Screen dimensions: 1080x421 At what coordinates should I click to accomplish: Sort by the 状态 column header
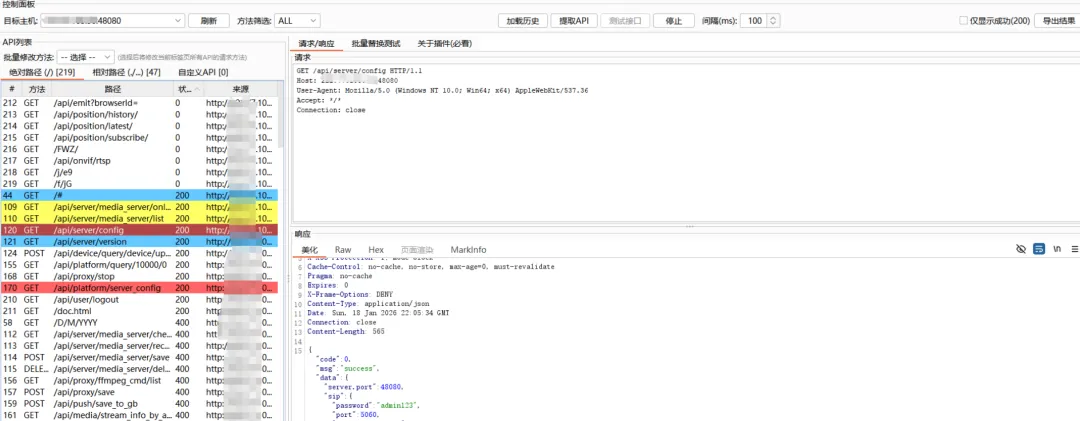pyautogui.click(x=187, y=89)
